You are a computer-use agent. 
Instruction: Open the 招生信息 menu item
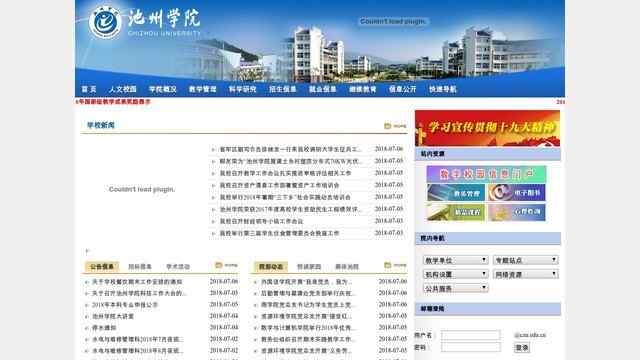pos(282,89)
